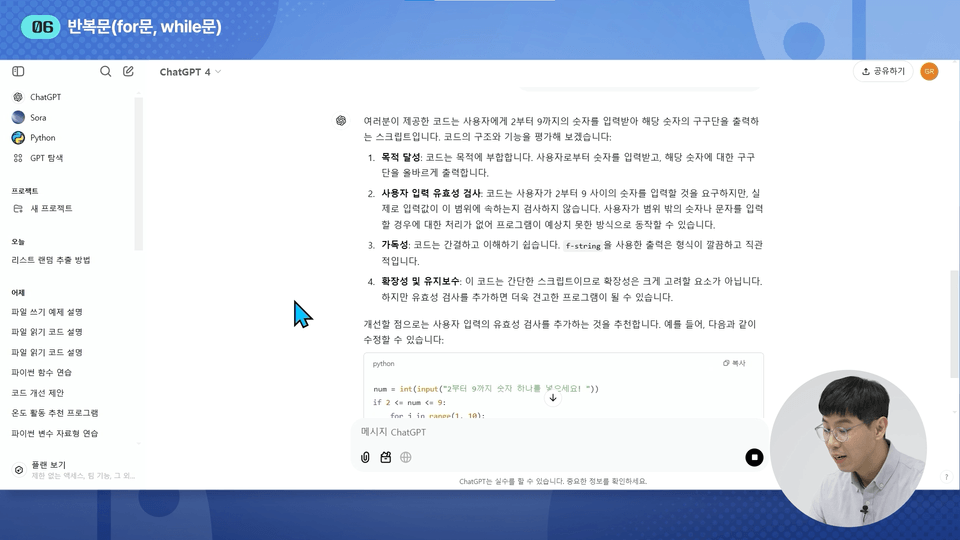Viewport: 960px width, 540px height.
Task: Click the python language label in code block
Action: [x=383, y=364]
